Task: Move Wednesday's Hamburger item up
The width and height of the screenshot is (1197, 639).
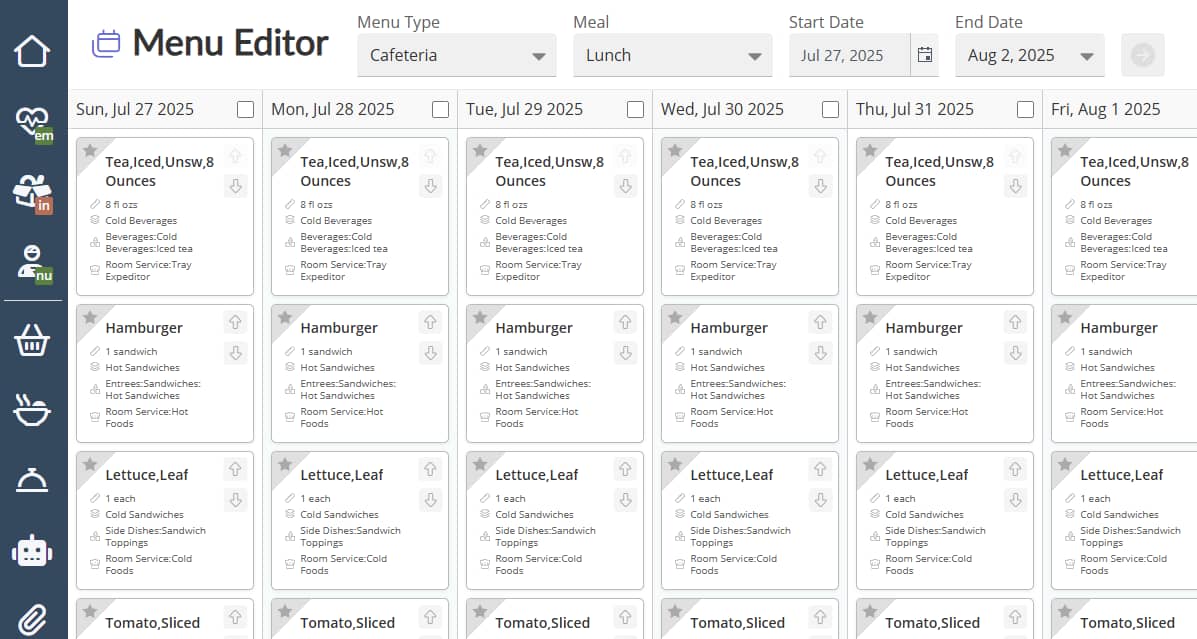Action: tap(821, 323)
